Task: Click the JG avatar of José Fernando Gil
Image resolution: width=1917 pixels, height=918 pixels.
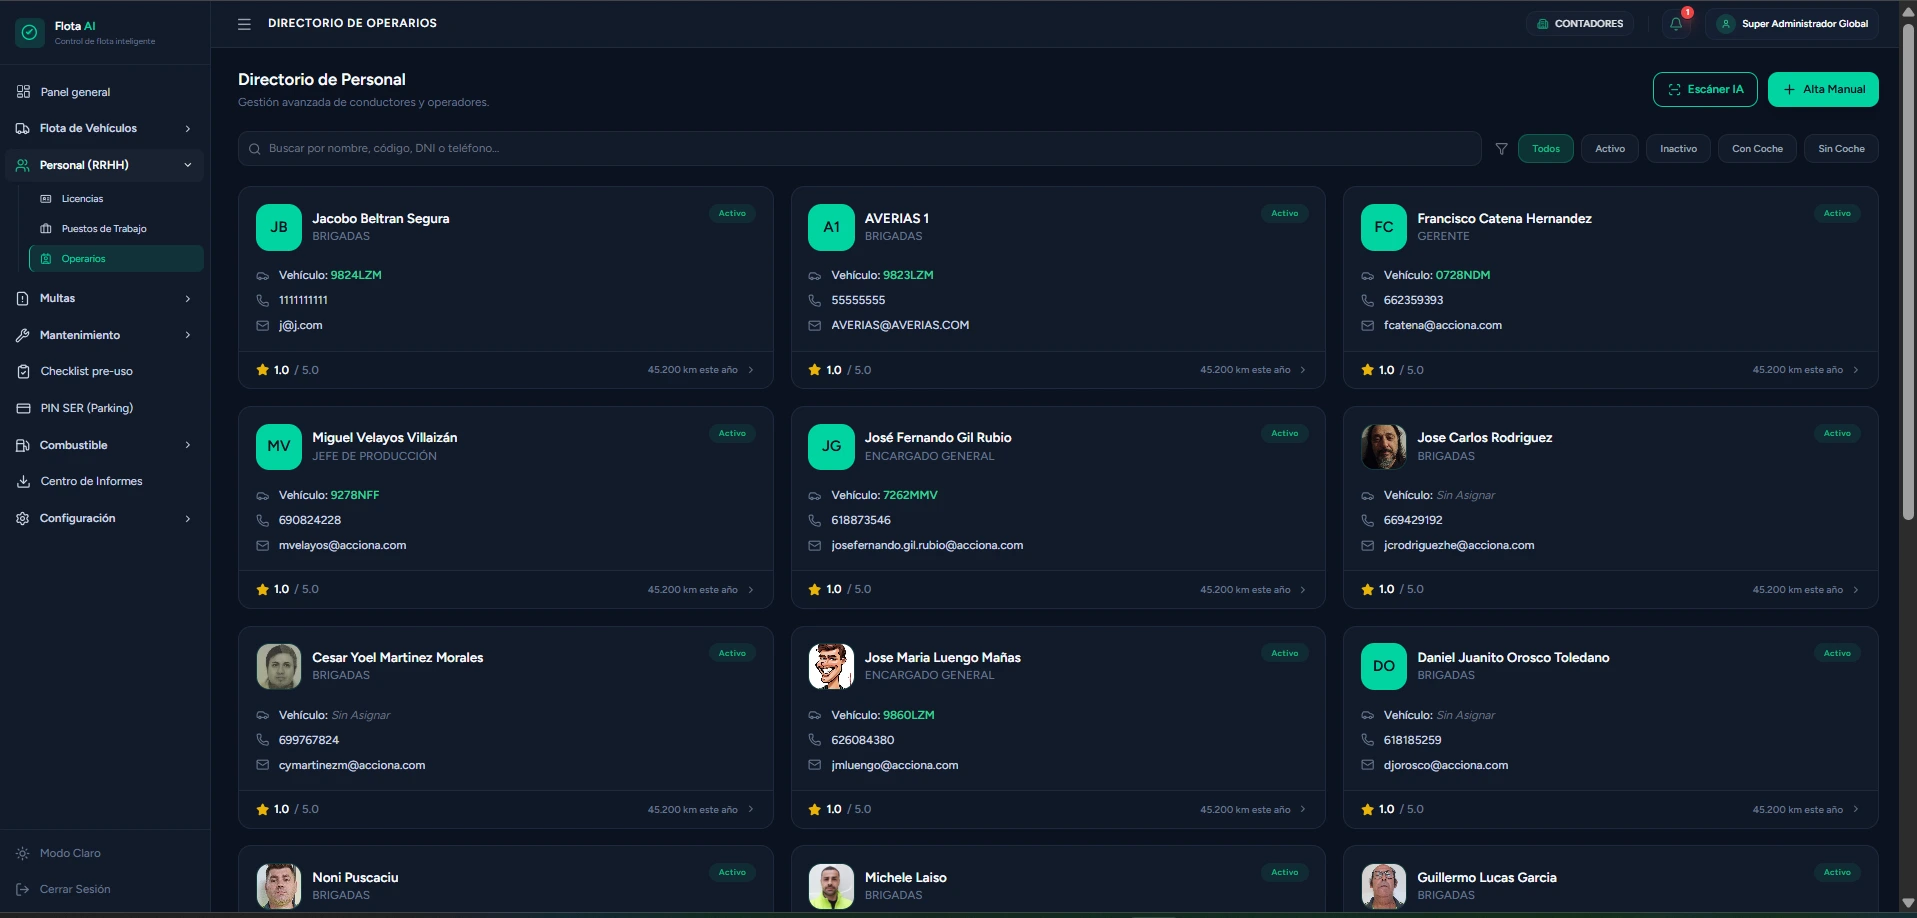Action: pos(831,446)
